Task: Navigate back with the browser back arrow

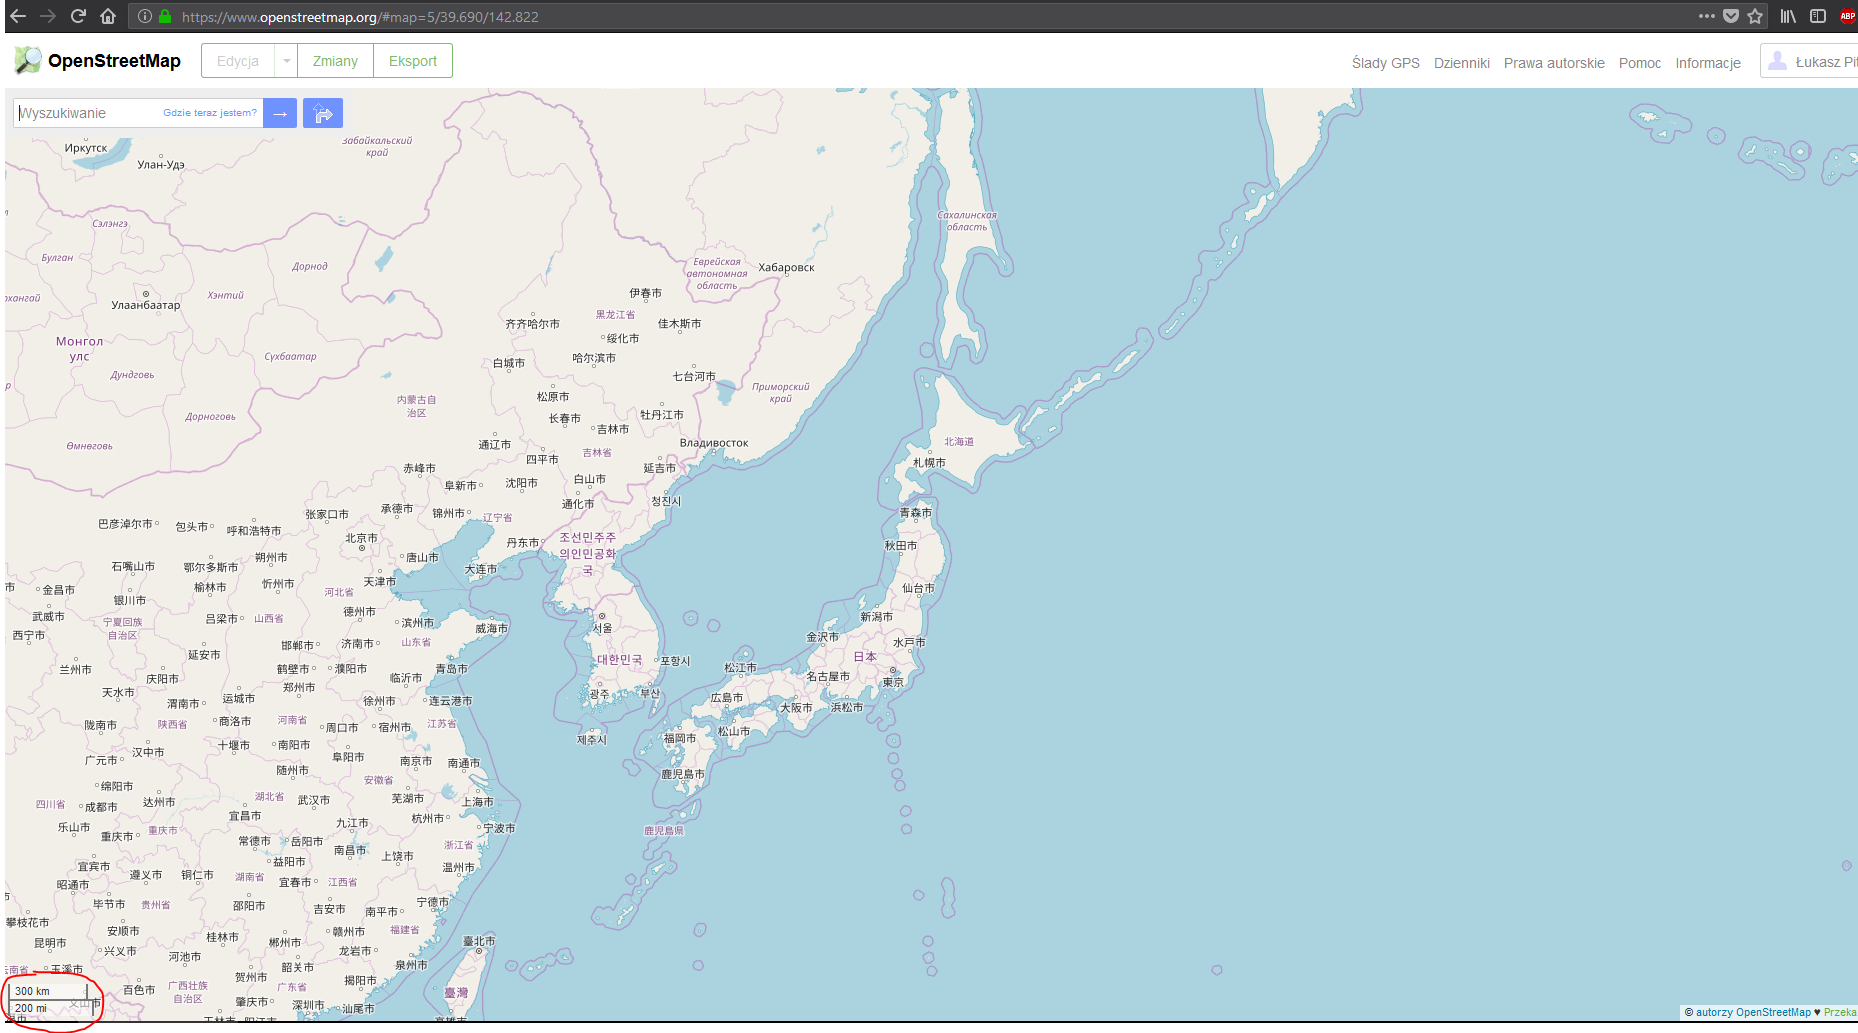Action: click(17, 15)
